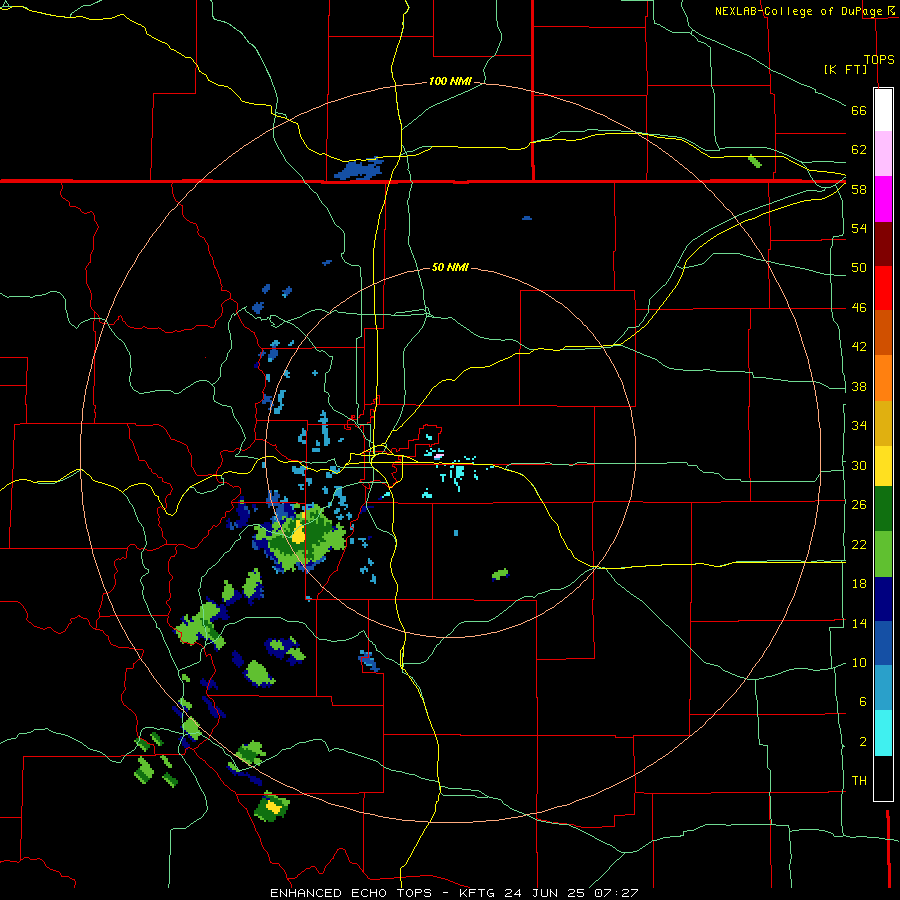The height and width of the screenshot is (900, 900).
Task: Click the dark red legend swatch
Action: pos(883,244)
